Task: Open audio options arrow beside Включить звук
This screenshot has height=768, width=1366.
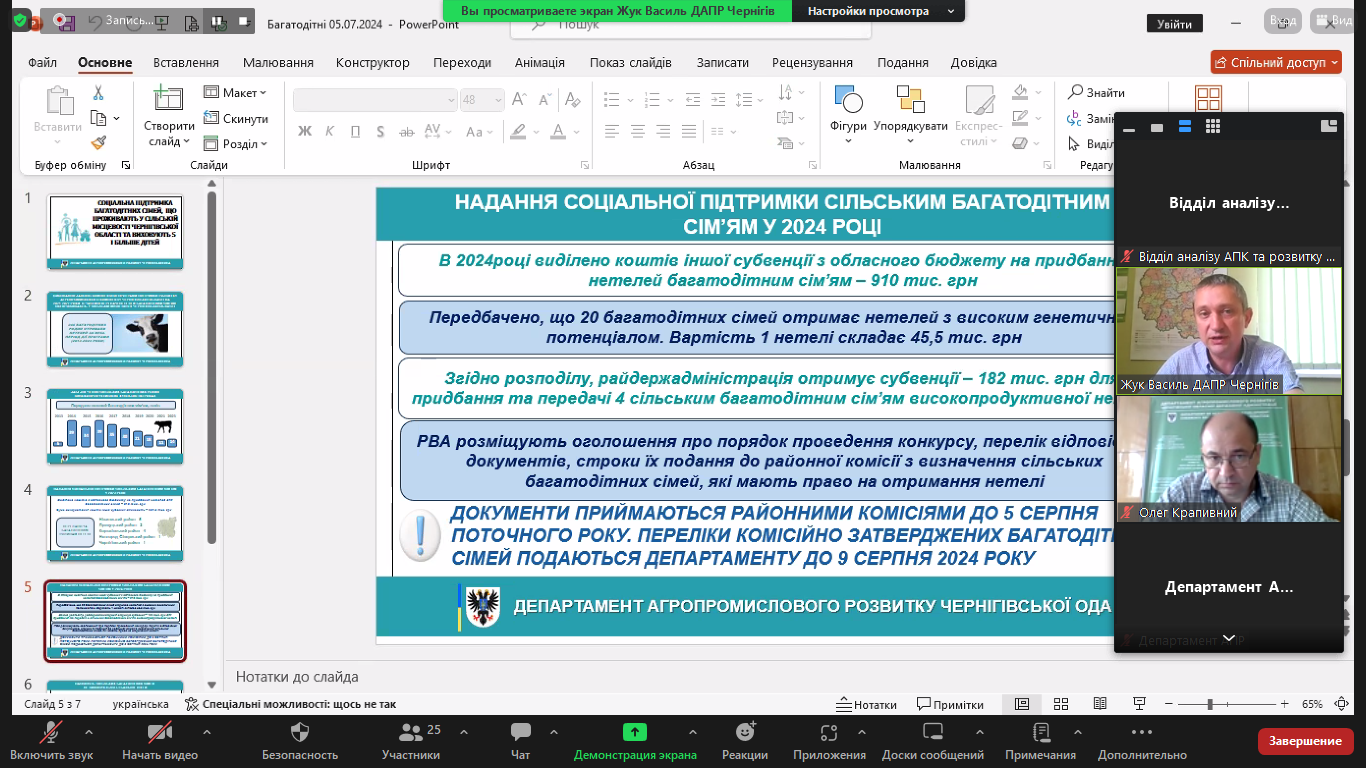Action: (x=89, y=732)
